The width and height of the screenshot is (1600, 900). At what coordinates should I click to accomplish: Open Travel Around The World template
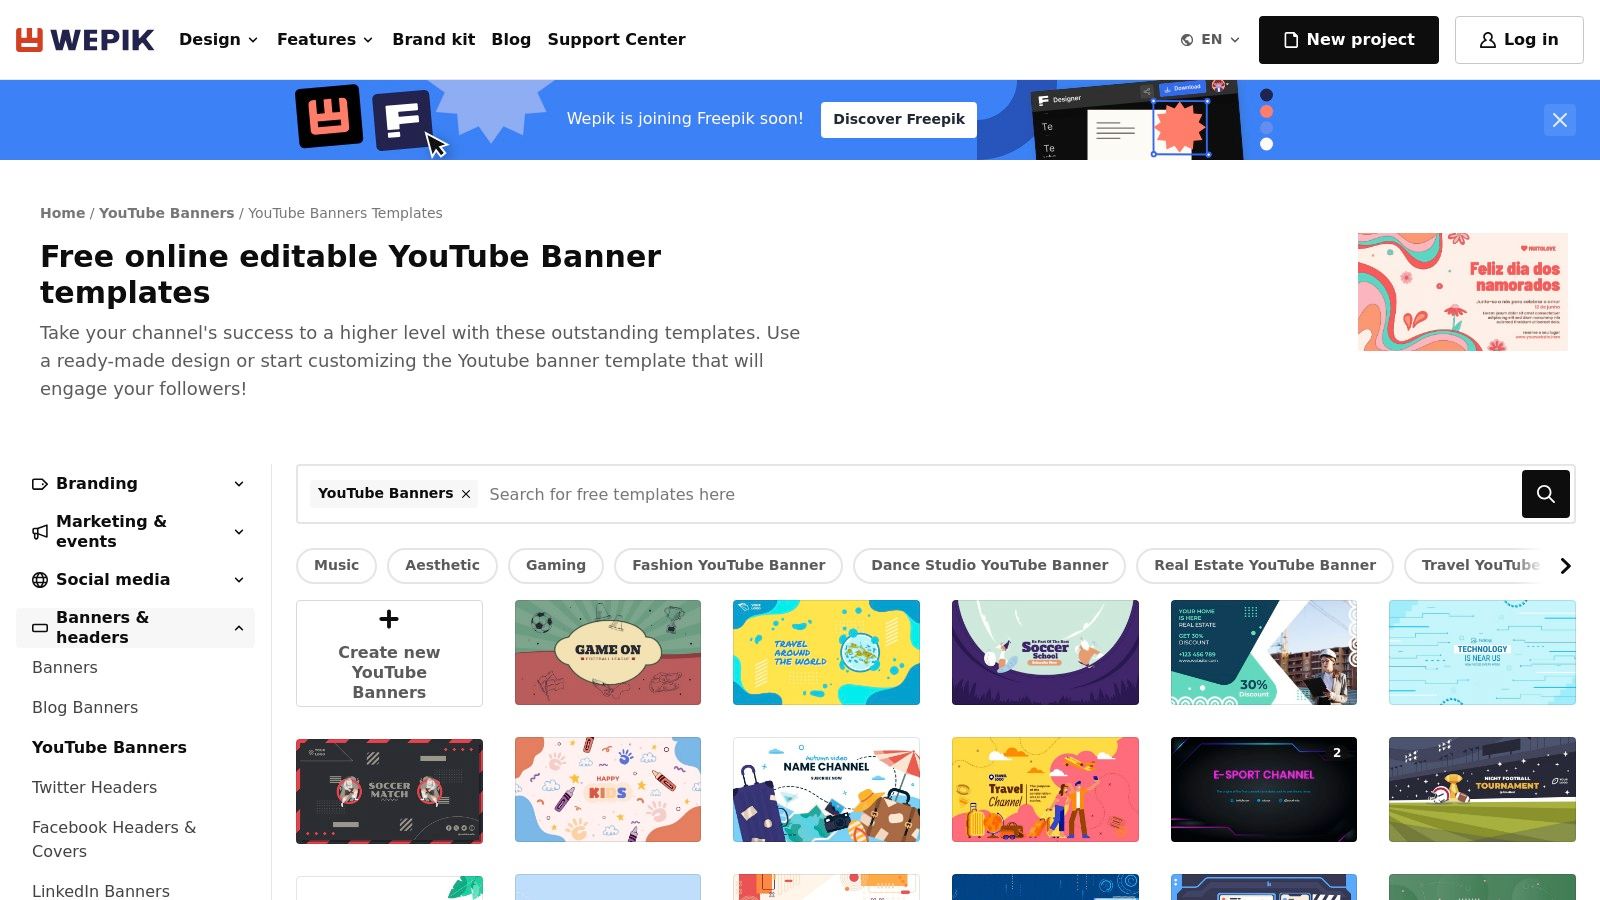pyautogui.click(x=826, y=652)
